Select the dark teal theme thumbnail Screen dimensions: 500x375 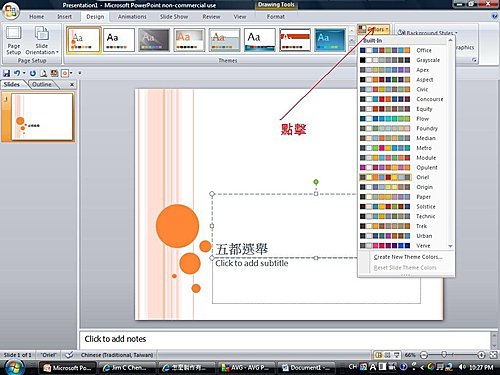pyautogui.click(x=330, y=40)
